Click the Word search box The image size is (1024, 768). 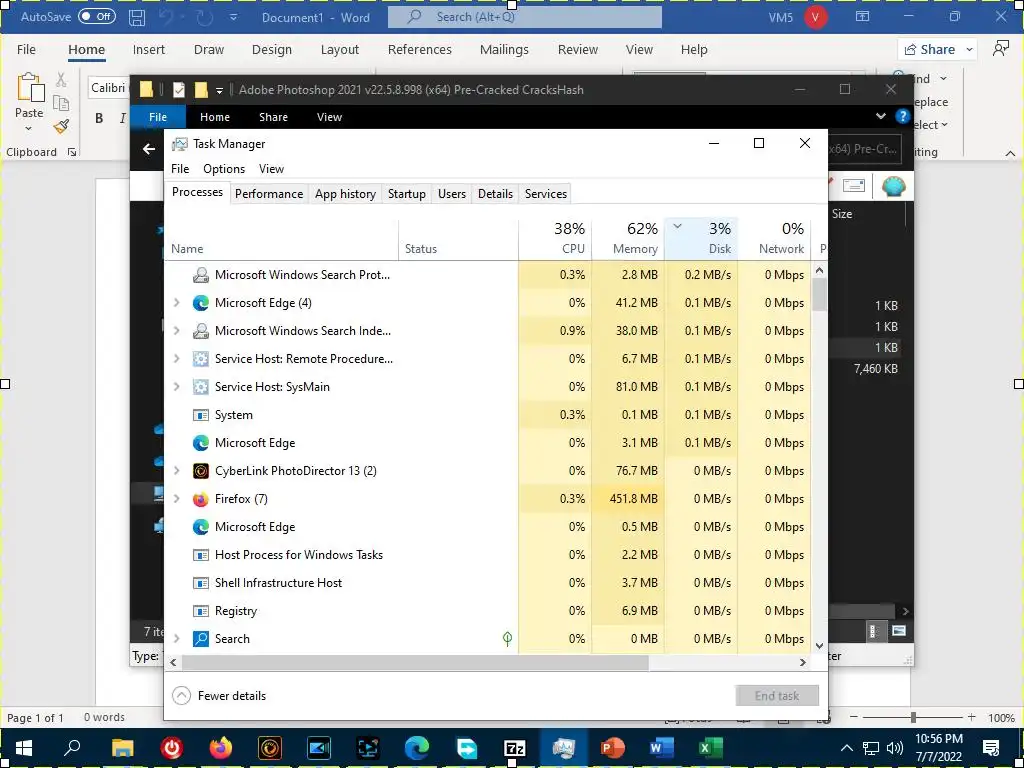[525, 17]
